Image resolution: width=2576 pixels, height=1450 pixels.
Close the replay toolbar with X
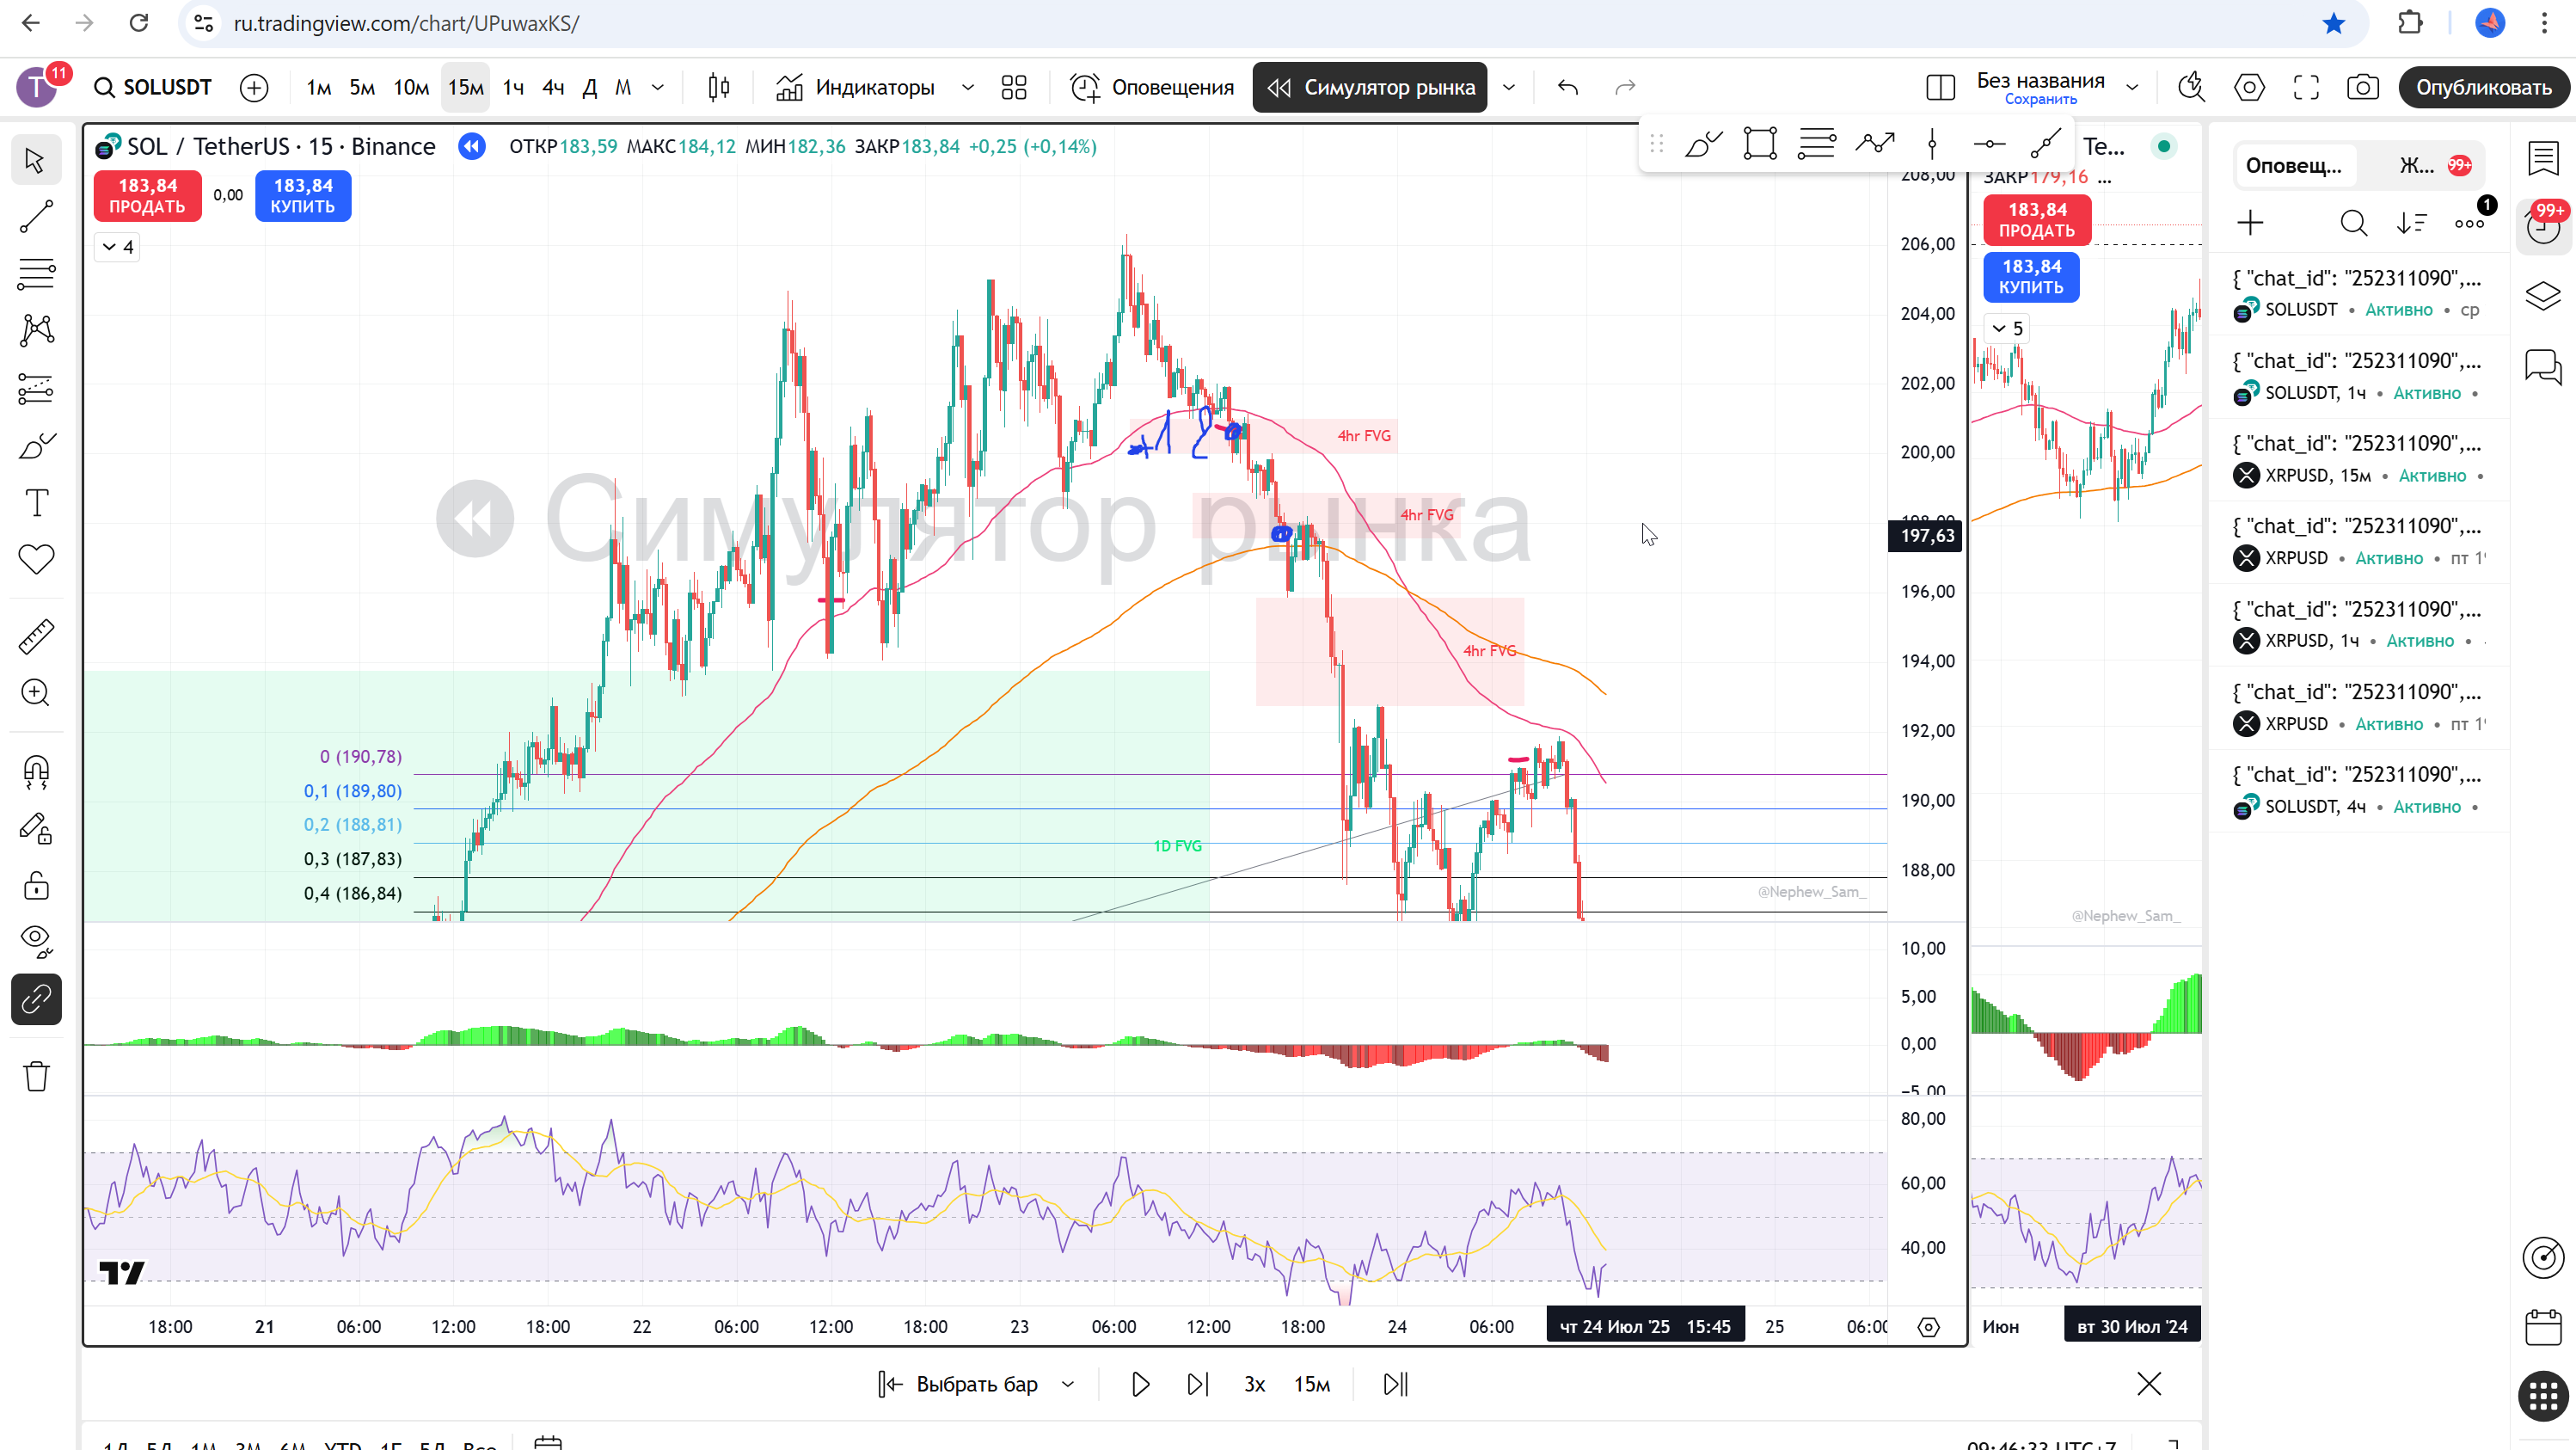point(2149,1384)
